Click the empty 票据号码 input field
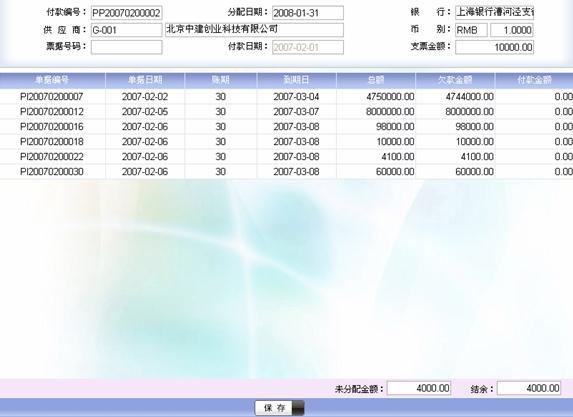Viewport: 573px width, 417px height. click(x=126, y=47)
